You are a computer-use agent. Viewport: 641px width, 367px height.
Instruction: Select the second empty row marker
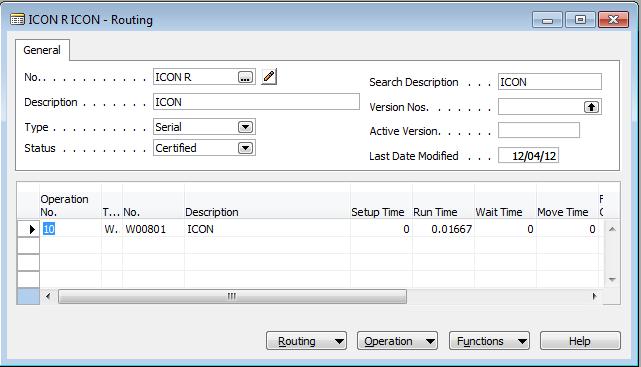point(29,262)
